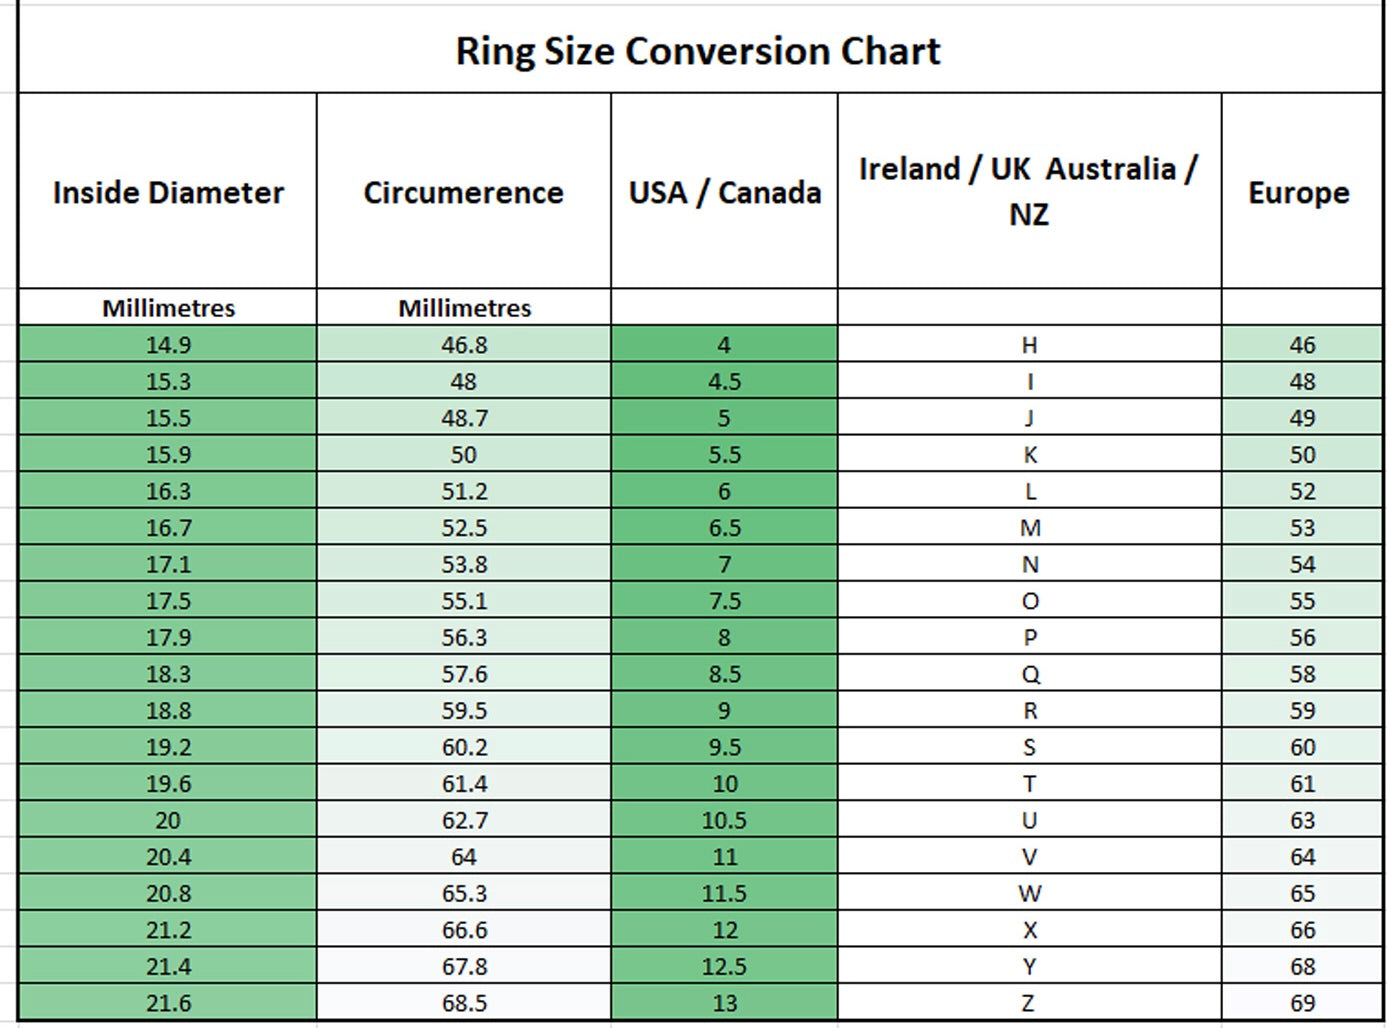The height and width of the screenshot is (1028, 1387).
Task: Select the circumference cell 46.8
Action: 464,345
